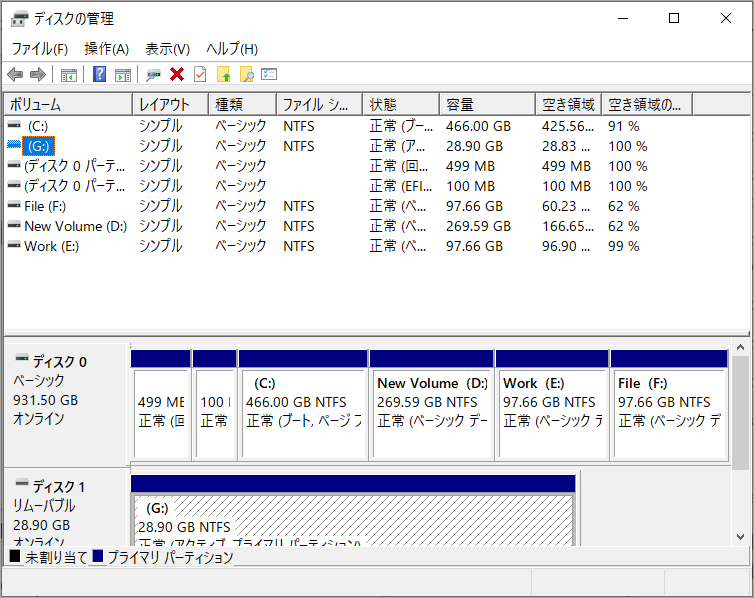The height and width of the screenshot is (598, 754).
Task: Click the 28.90 GB capacity cell in list
Action: pyautogui.click(x=474, y=146)
